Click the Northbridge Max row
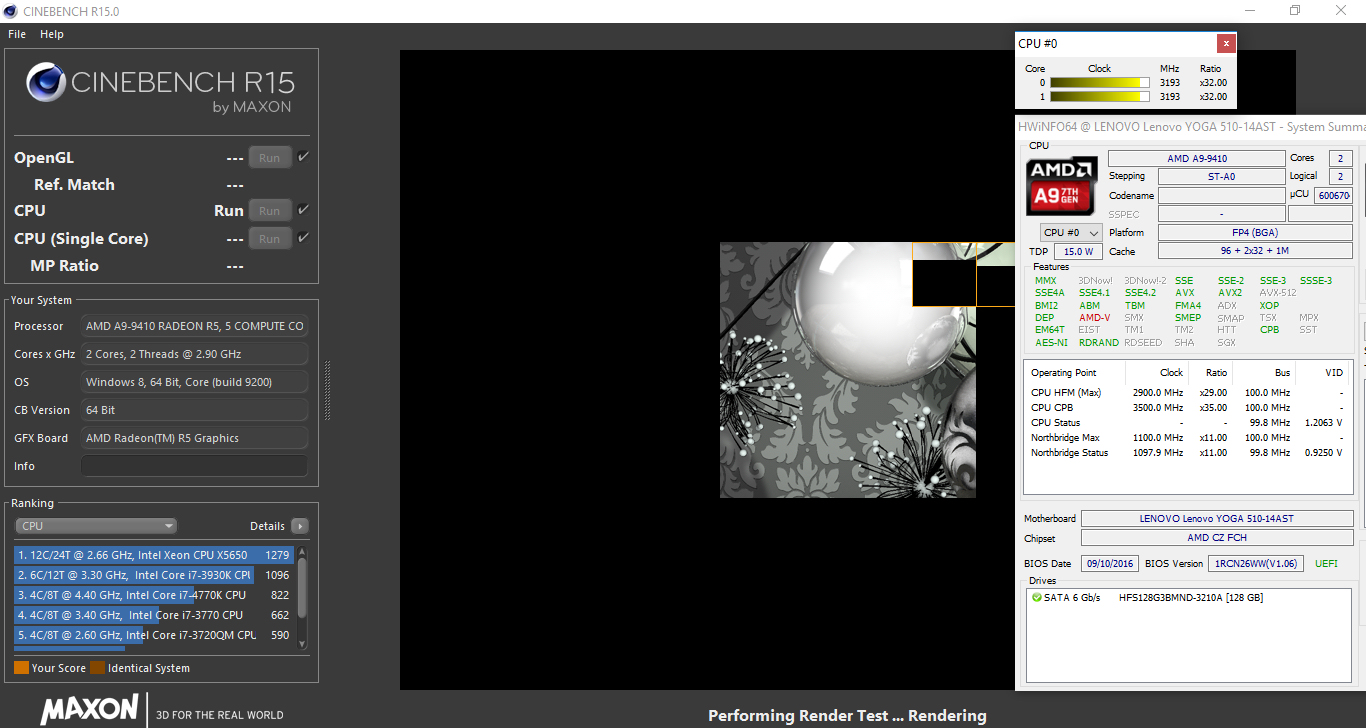The image size is (1366, 728). click(1188, 438)
